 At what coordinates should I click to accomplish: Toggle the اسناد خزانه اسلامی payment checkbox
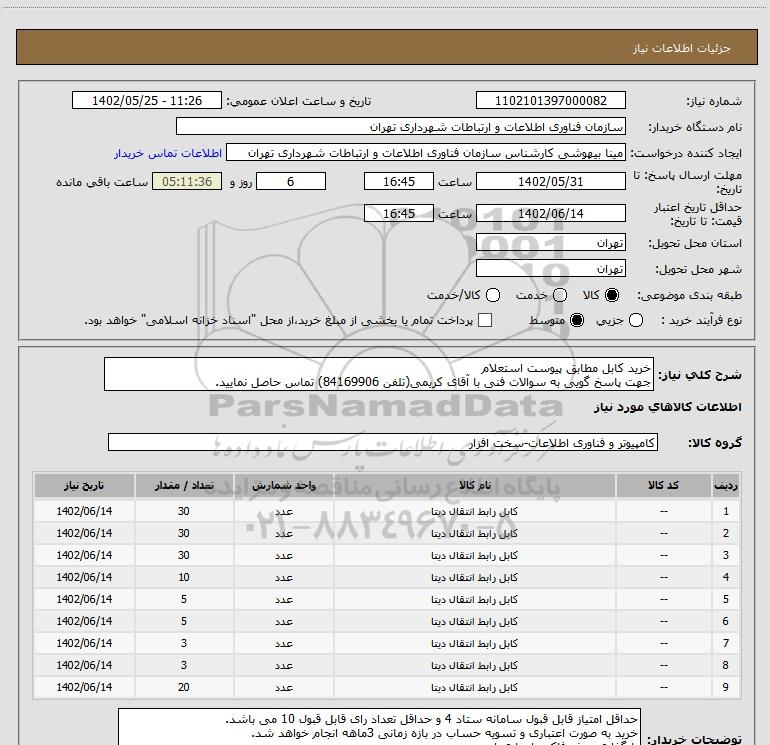485,320
